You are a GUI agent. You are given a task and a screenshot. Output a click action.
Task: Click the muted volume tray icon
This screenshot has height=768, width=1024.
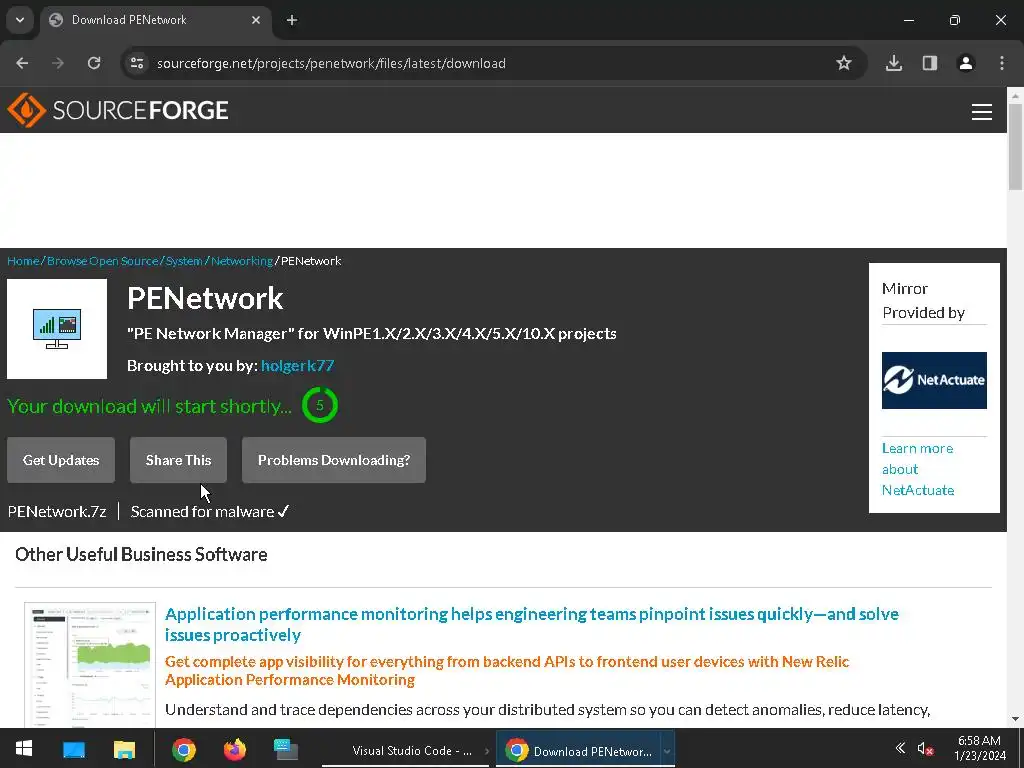click(x=924, y=748)
